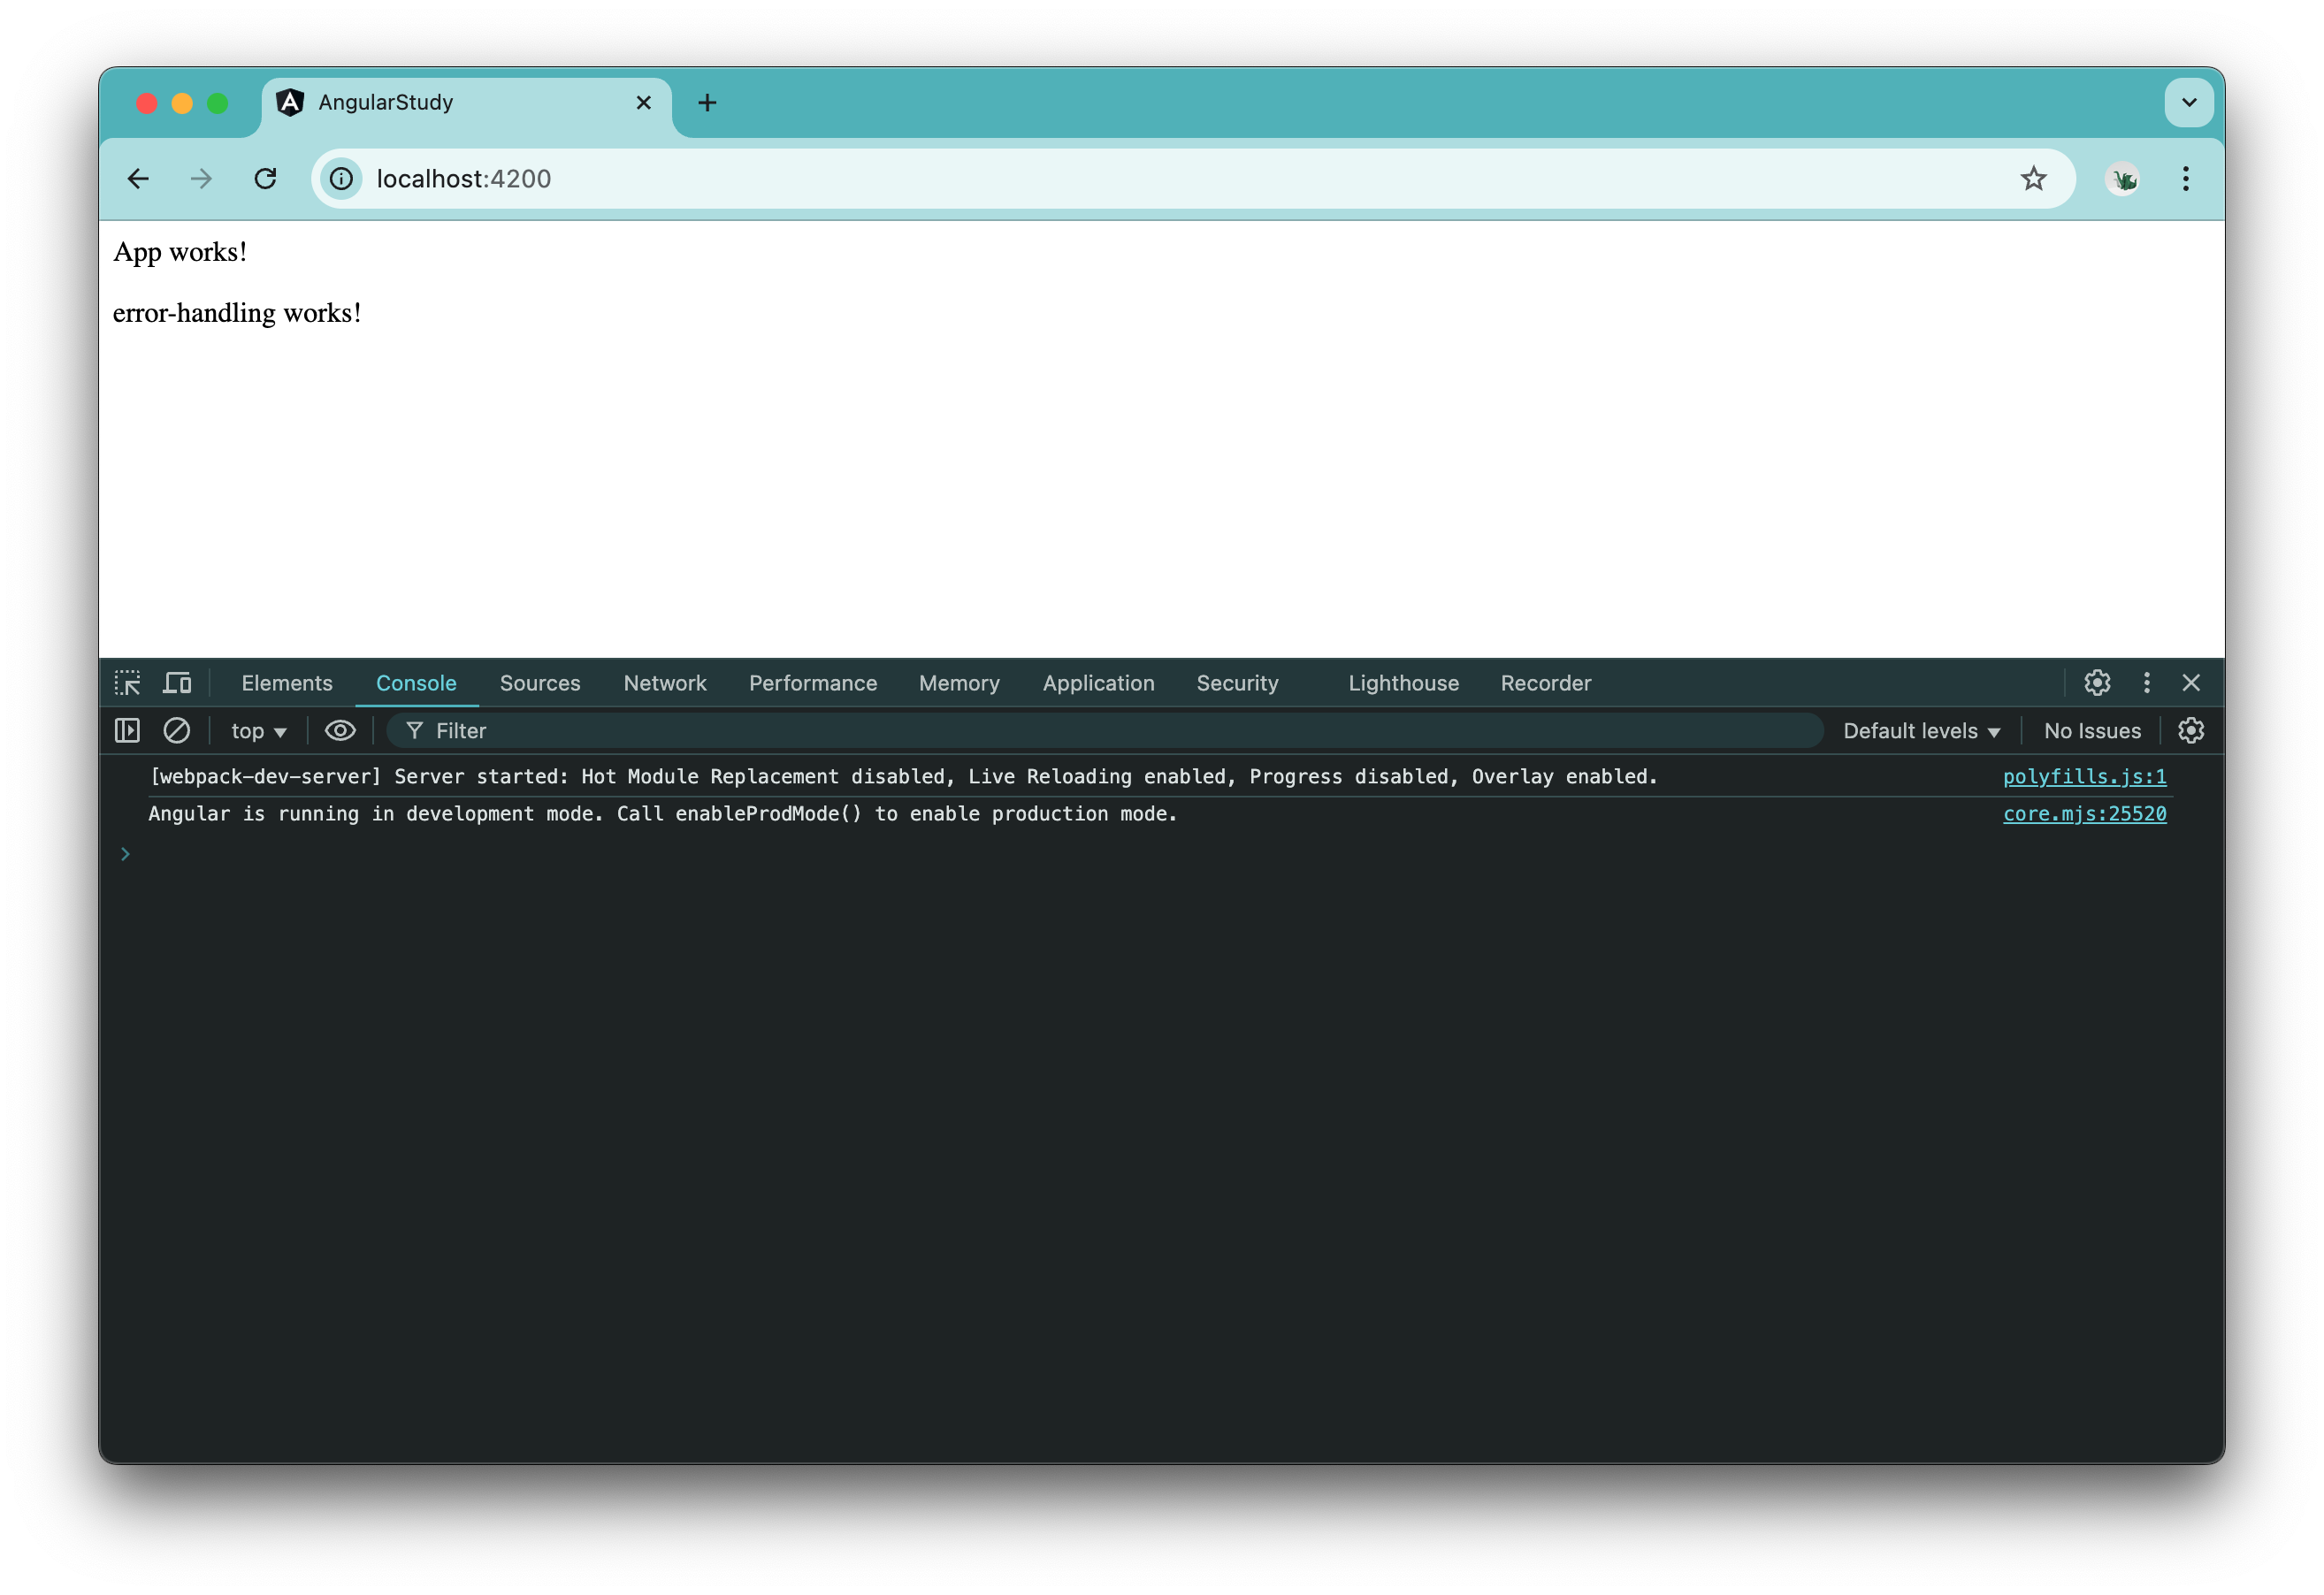Image resolution: width=2324 pixels, height=1595 pixels.
Task: Click the Elements panel tab
Action: point(288,682)
